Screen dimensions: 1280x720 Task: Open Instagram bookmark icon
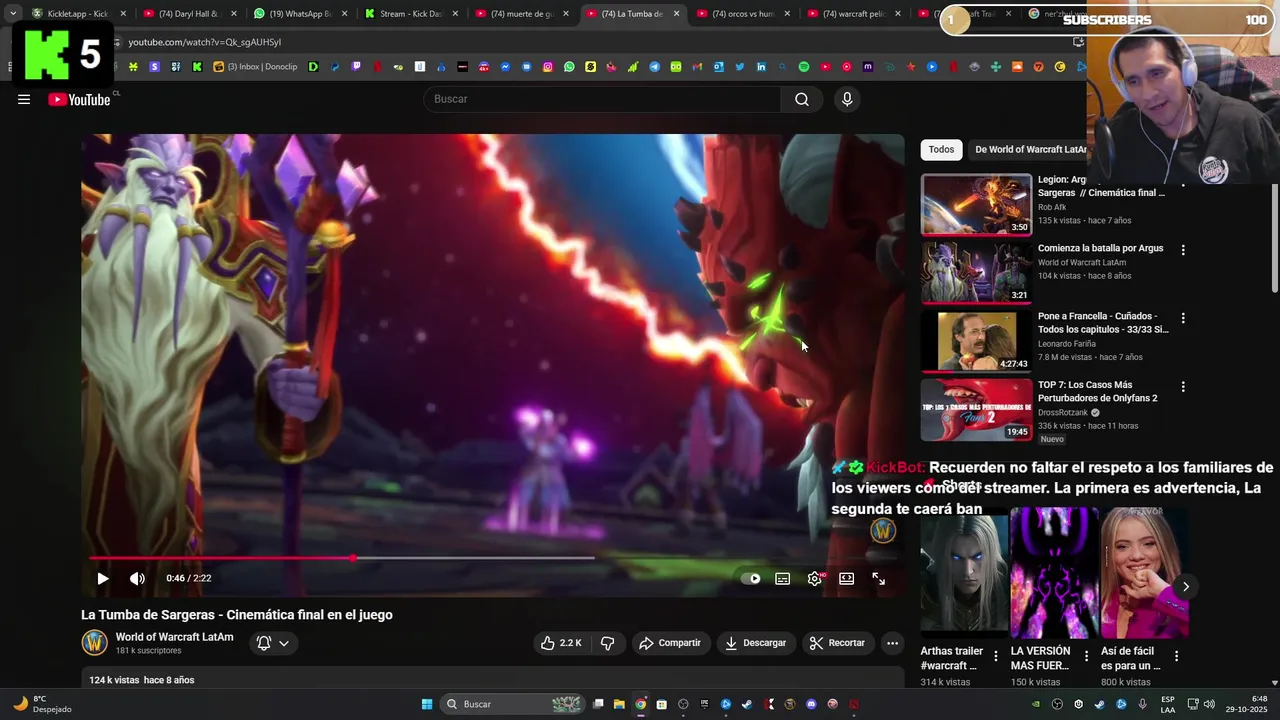coord(548,67)
